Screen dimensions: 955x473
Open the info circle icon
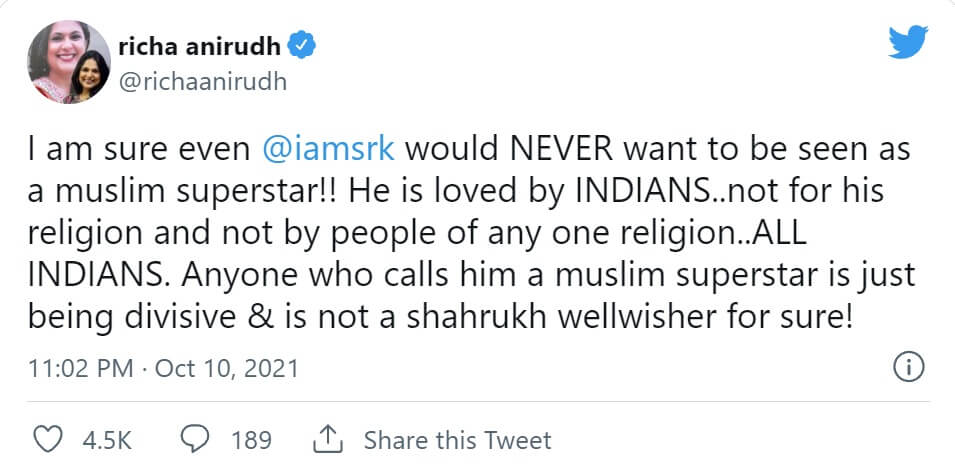coord(906,367)
